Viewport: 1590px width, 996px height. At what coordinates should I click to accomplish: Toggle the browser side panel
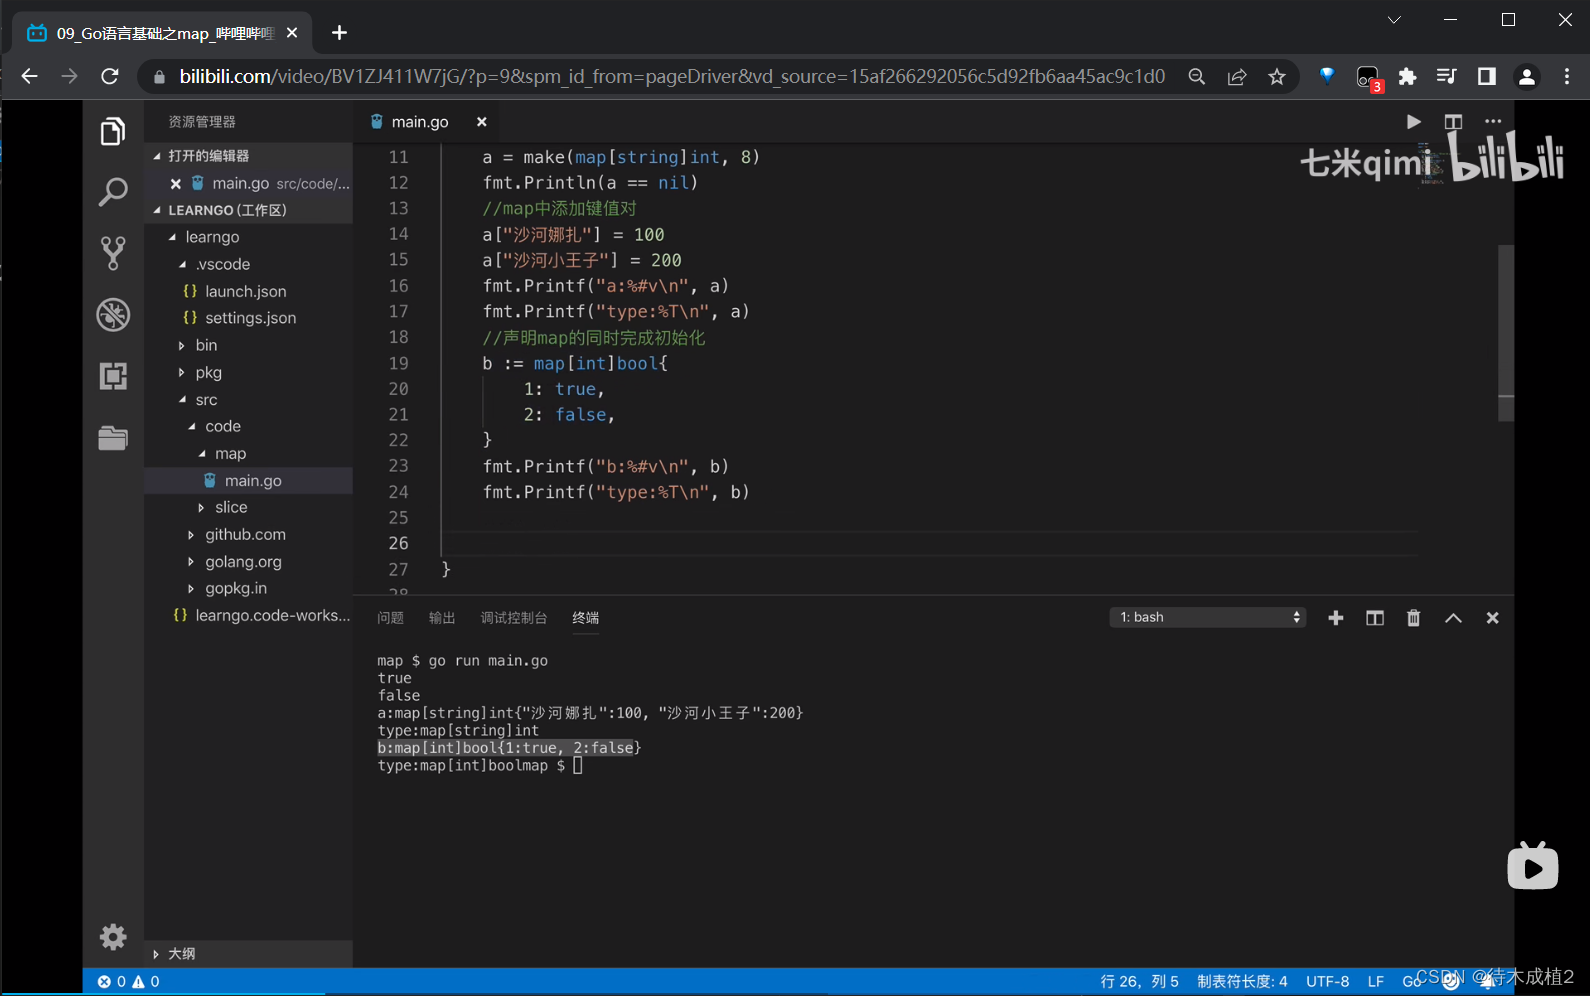[x=1486, y=77]
